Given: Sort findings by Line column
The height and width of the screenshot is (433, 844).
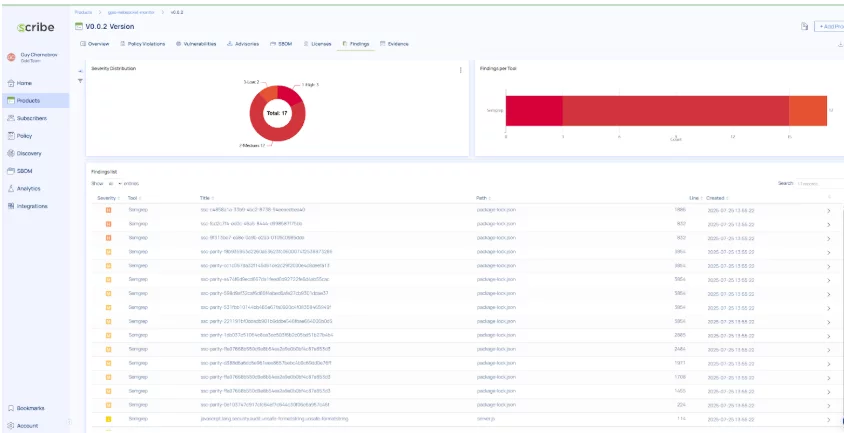Looking at the screenshot, I should [695, 198].
